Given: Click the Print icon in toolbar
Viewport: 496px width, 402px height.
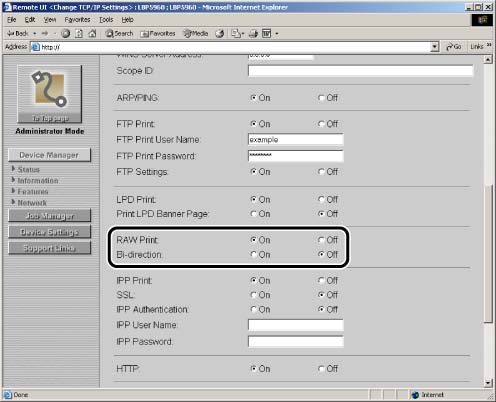Looking at the screenshot, I should click(254, 33).
